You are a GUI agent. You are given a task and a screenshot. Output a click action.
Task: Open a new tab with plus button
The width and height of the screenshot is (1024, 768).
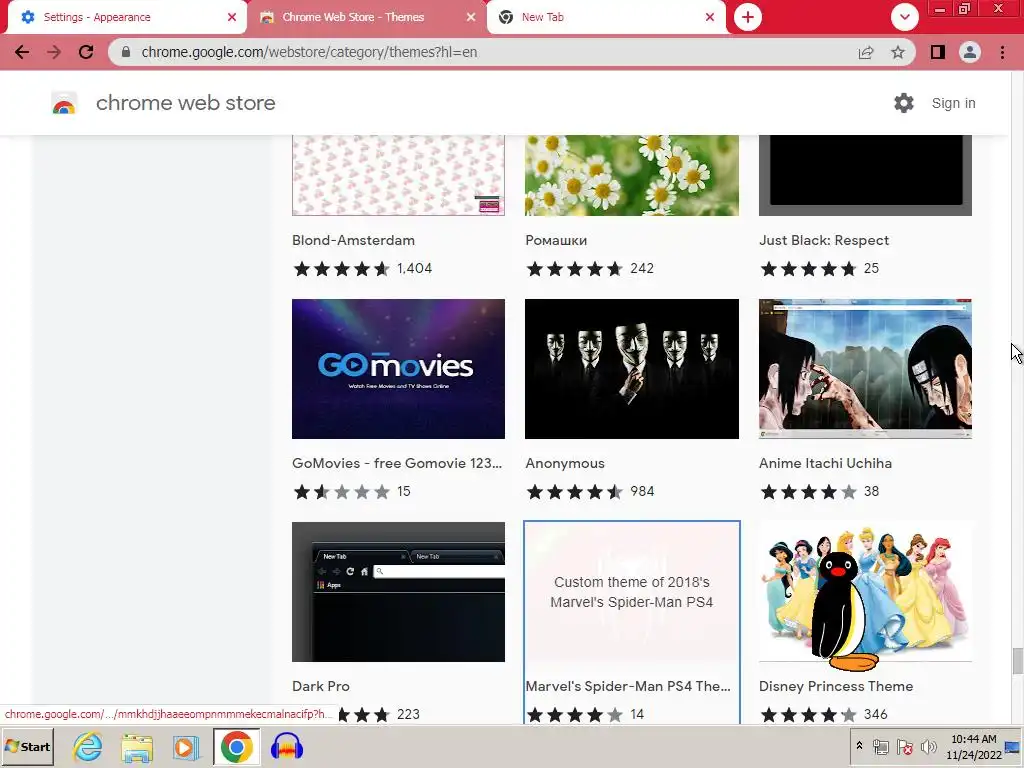(748, 17)
